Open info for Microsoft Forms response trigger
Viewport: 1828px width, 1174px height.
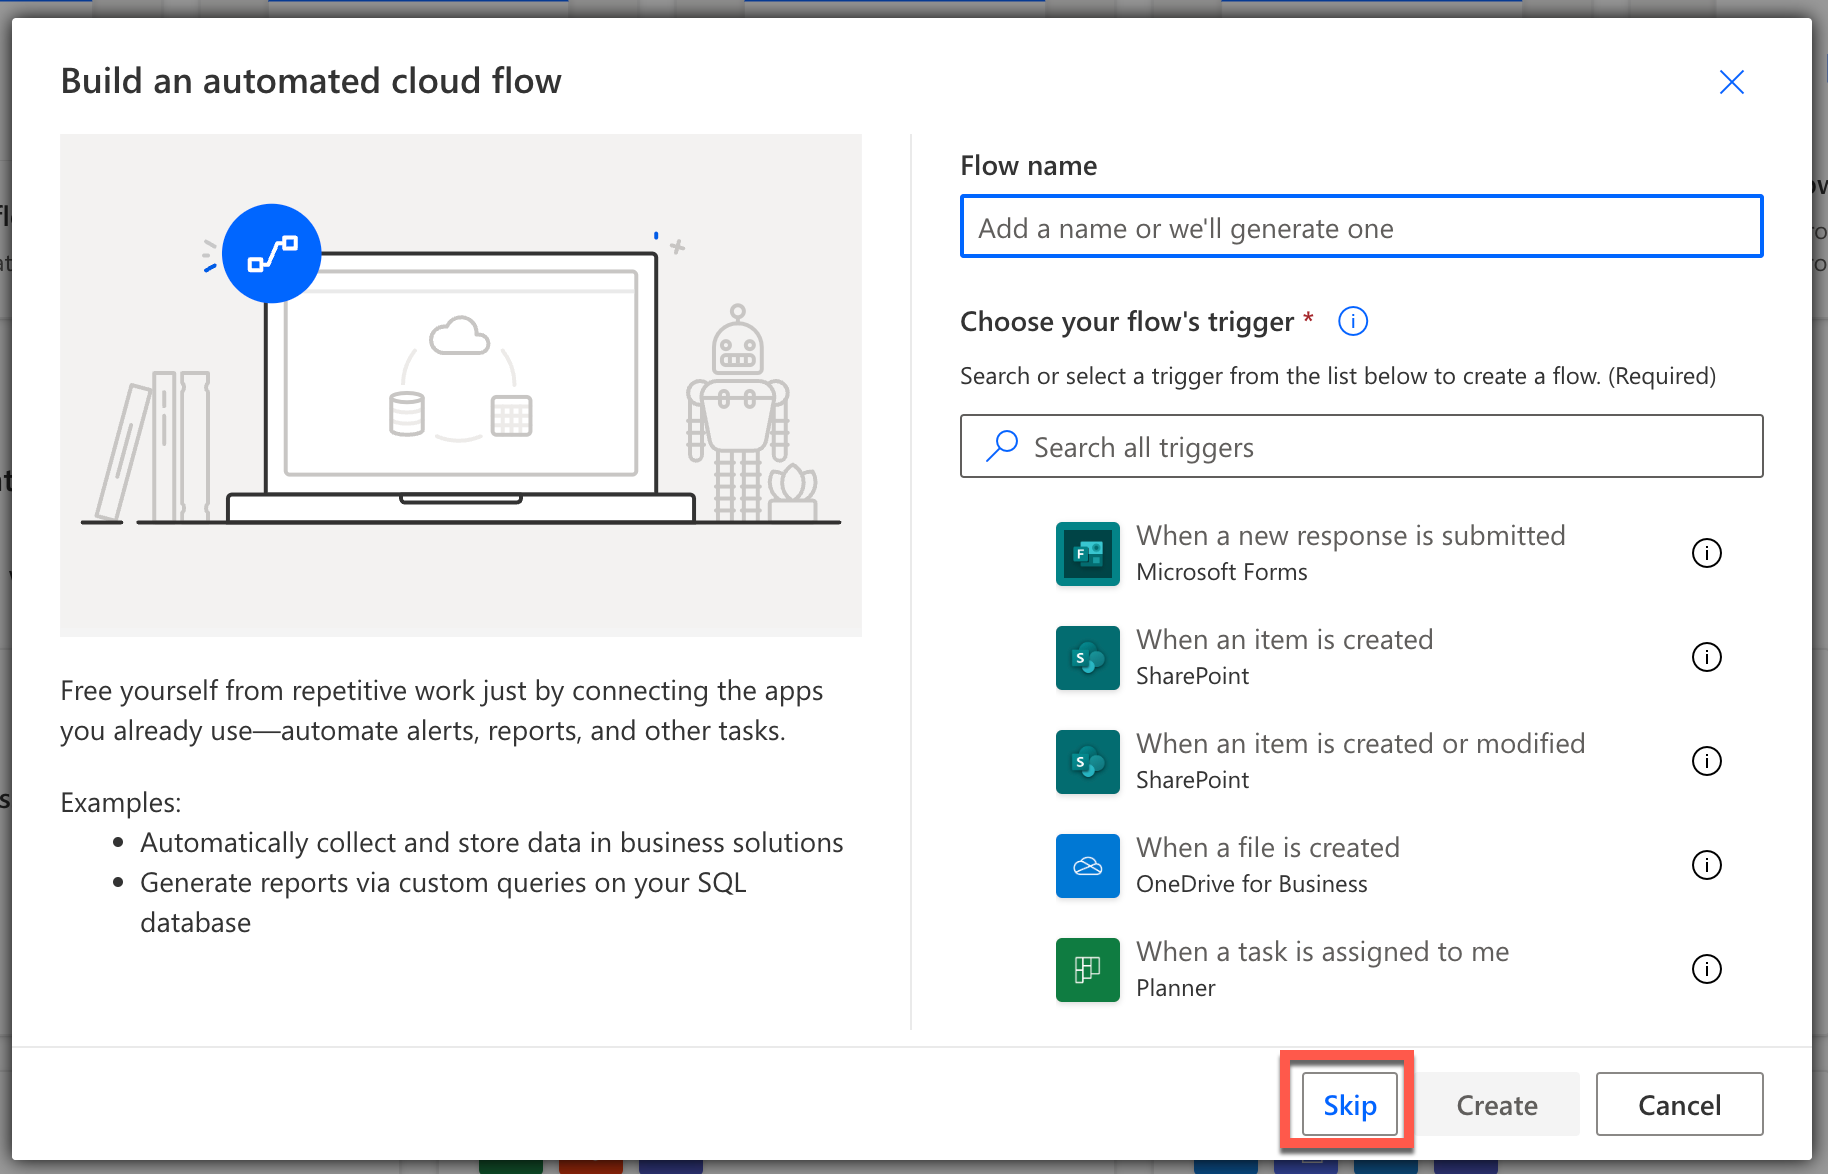point(1706,553)
